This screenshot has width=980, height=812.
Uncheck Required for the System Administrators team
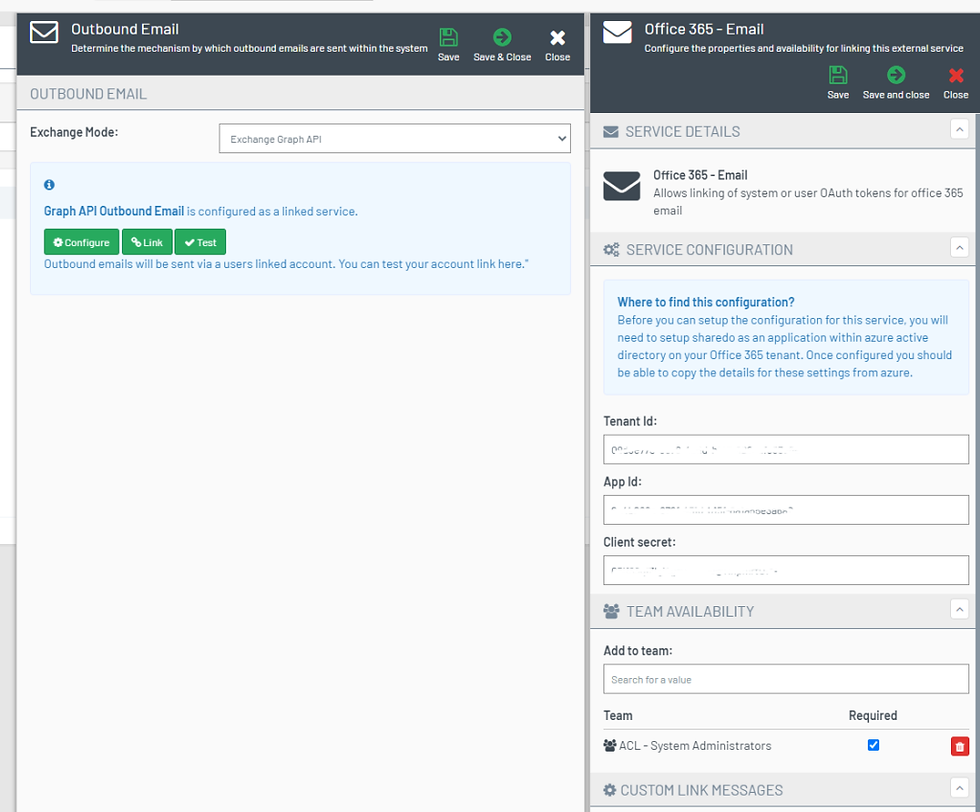[873, 745]
